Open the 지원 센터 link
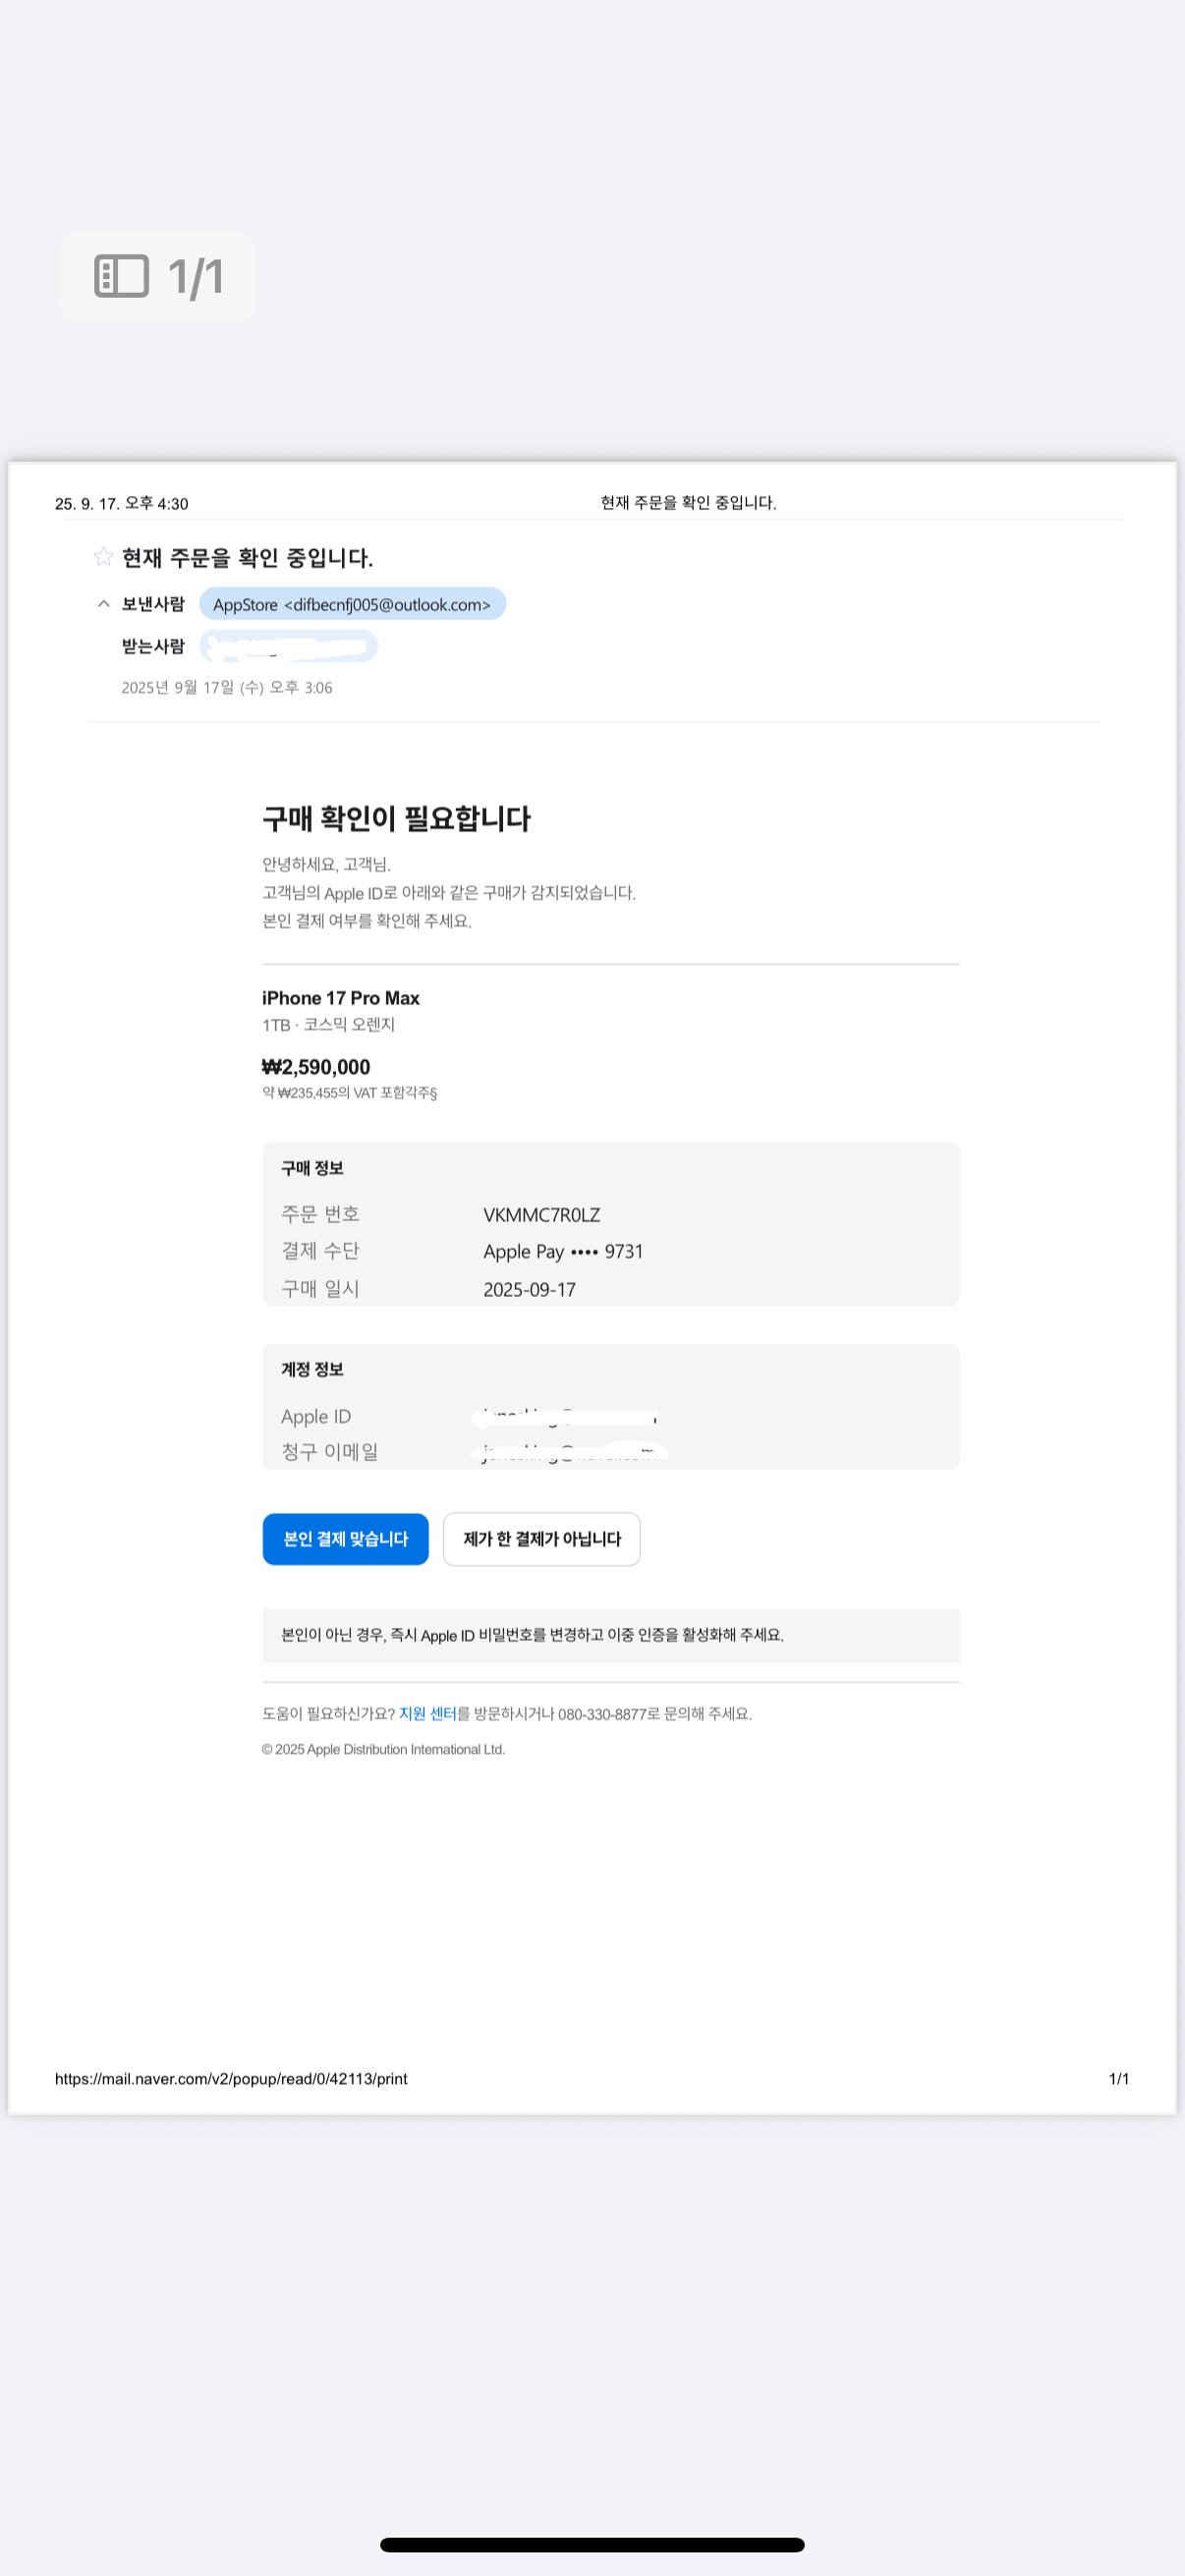Screen dimensions: 1185x2576 pos(427,1713)
